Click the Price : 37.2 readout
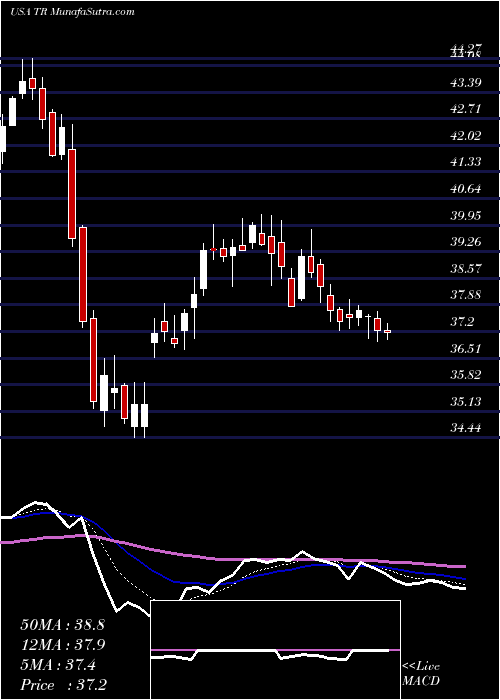Image resolution: width=500 pixels, height=700 pixels. (x=63, y=685)
